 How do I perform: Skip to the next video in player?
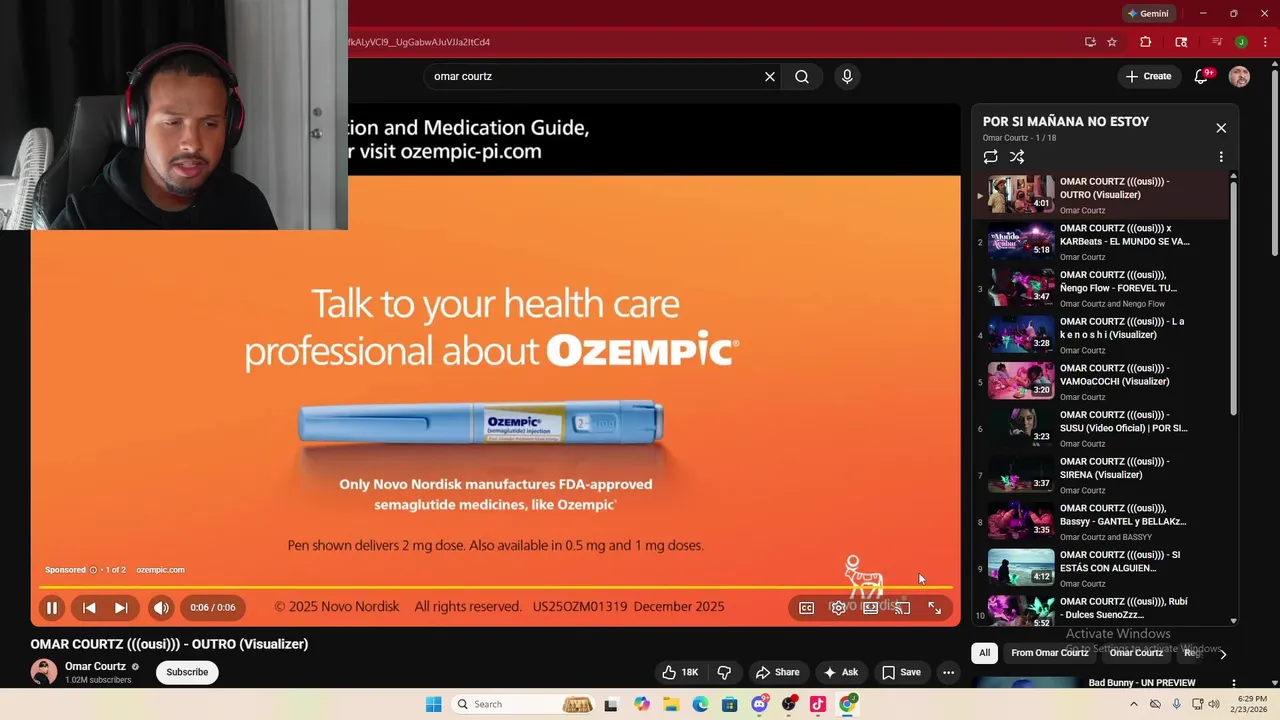tap(121, 607)
